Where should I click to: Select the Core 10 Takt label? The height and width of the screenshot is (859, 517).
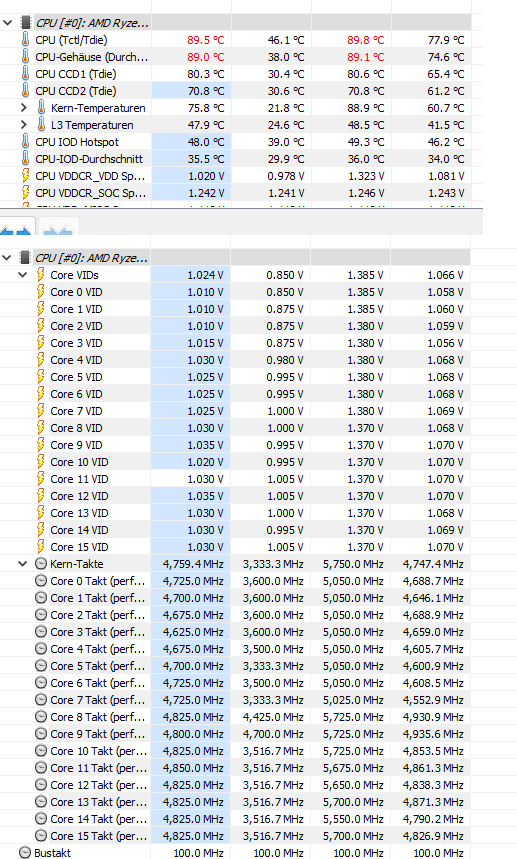99,751
